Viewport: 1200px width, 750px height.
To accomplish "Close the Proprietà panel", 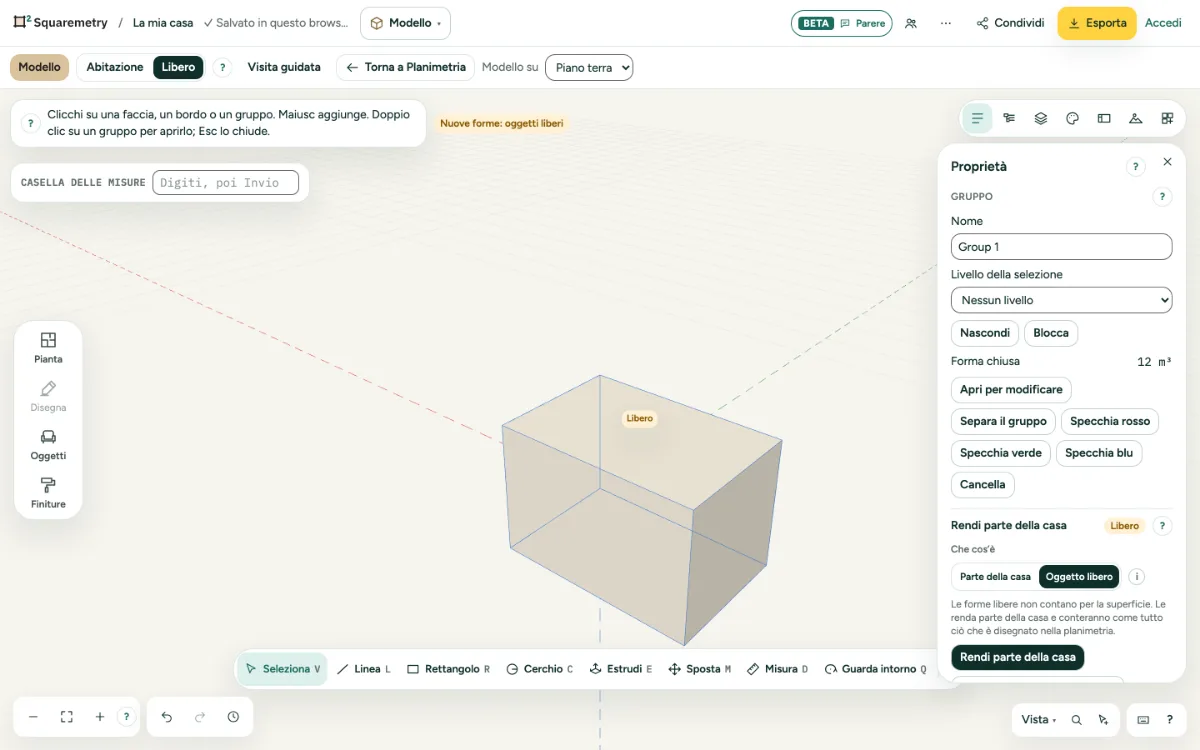I will tap(1167, 162).
